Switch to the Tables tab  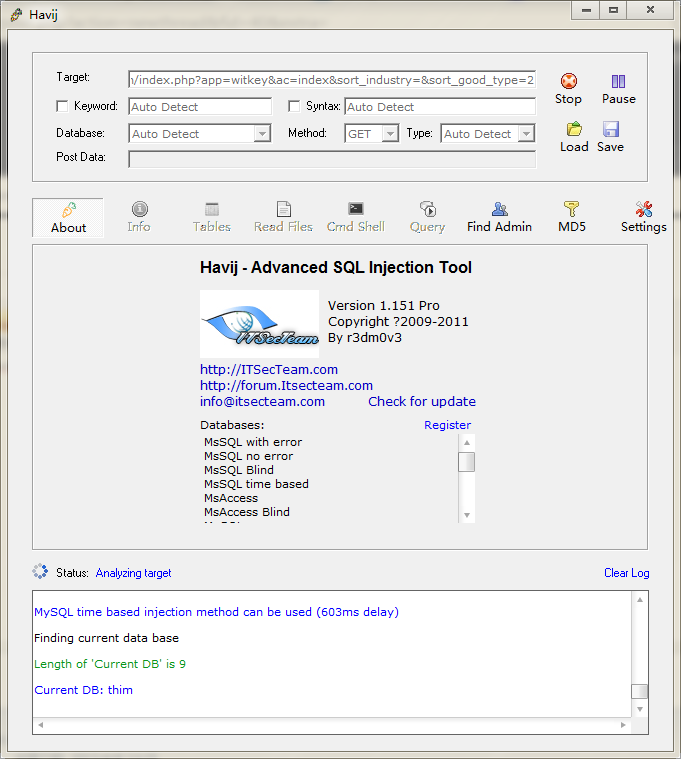coord(212,218)
